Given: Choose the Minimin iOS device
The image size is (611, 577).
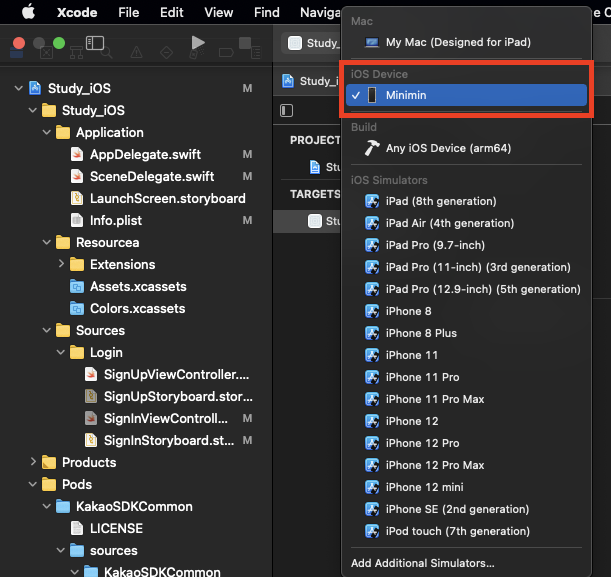Looking at the screenshot, I should [466, 95].
